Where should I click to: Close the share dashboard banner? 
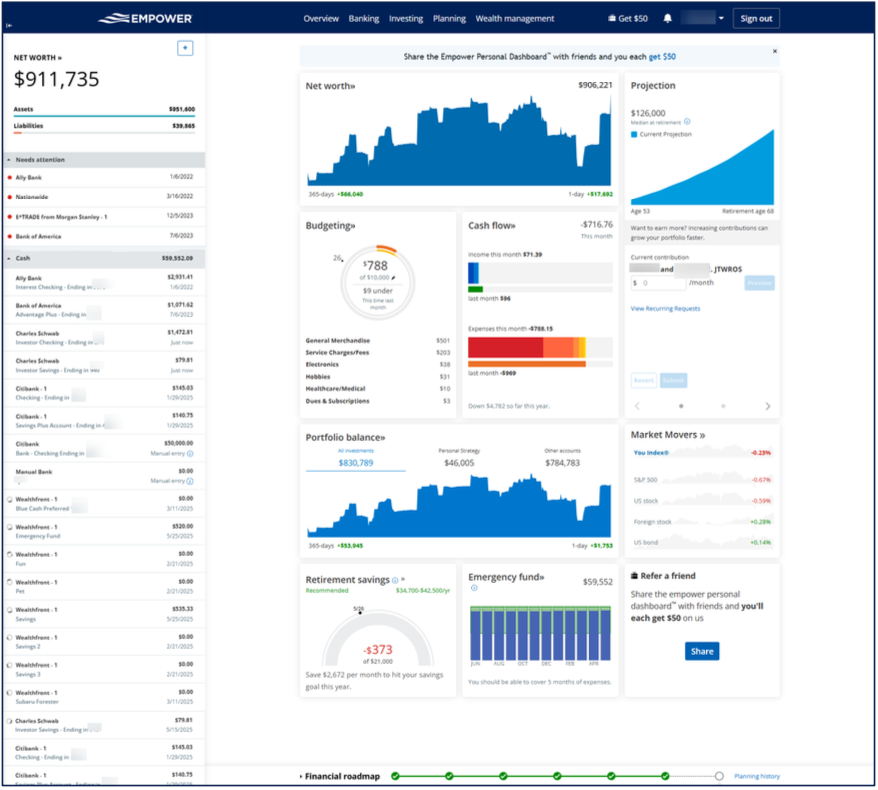point(775,51)
